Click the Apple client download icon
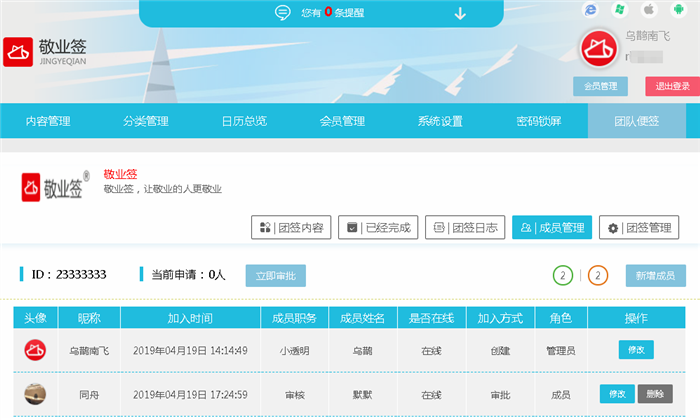The height and width of the screenshot is (420, 700). pos(648,9)
